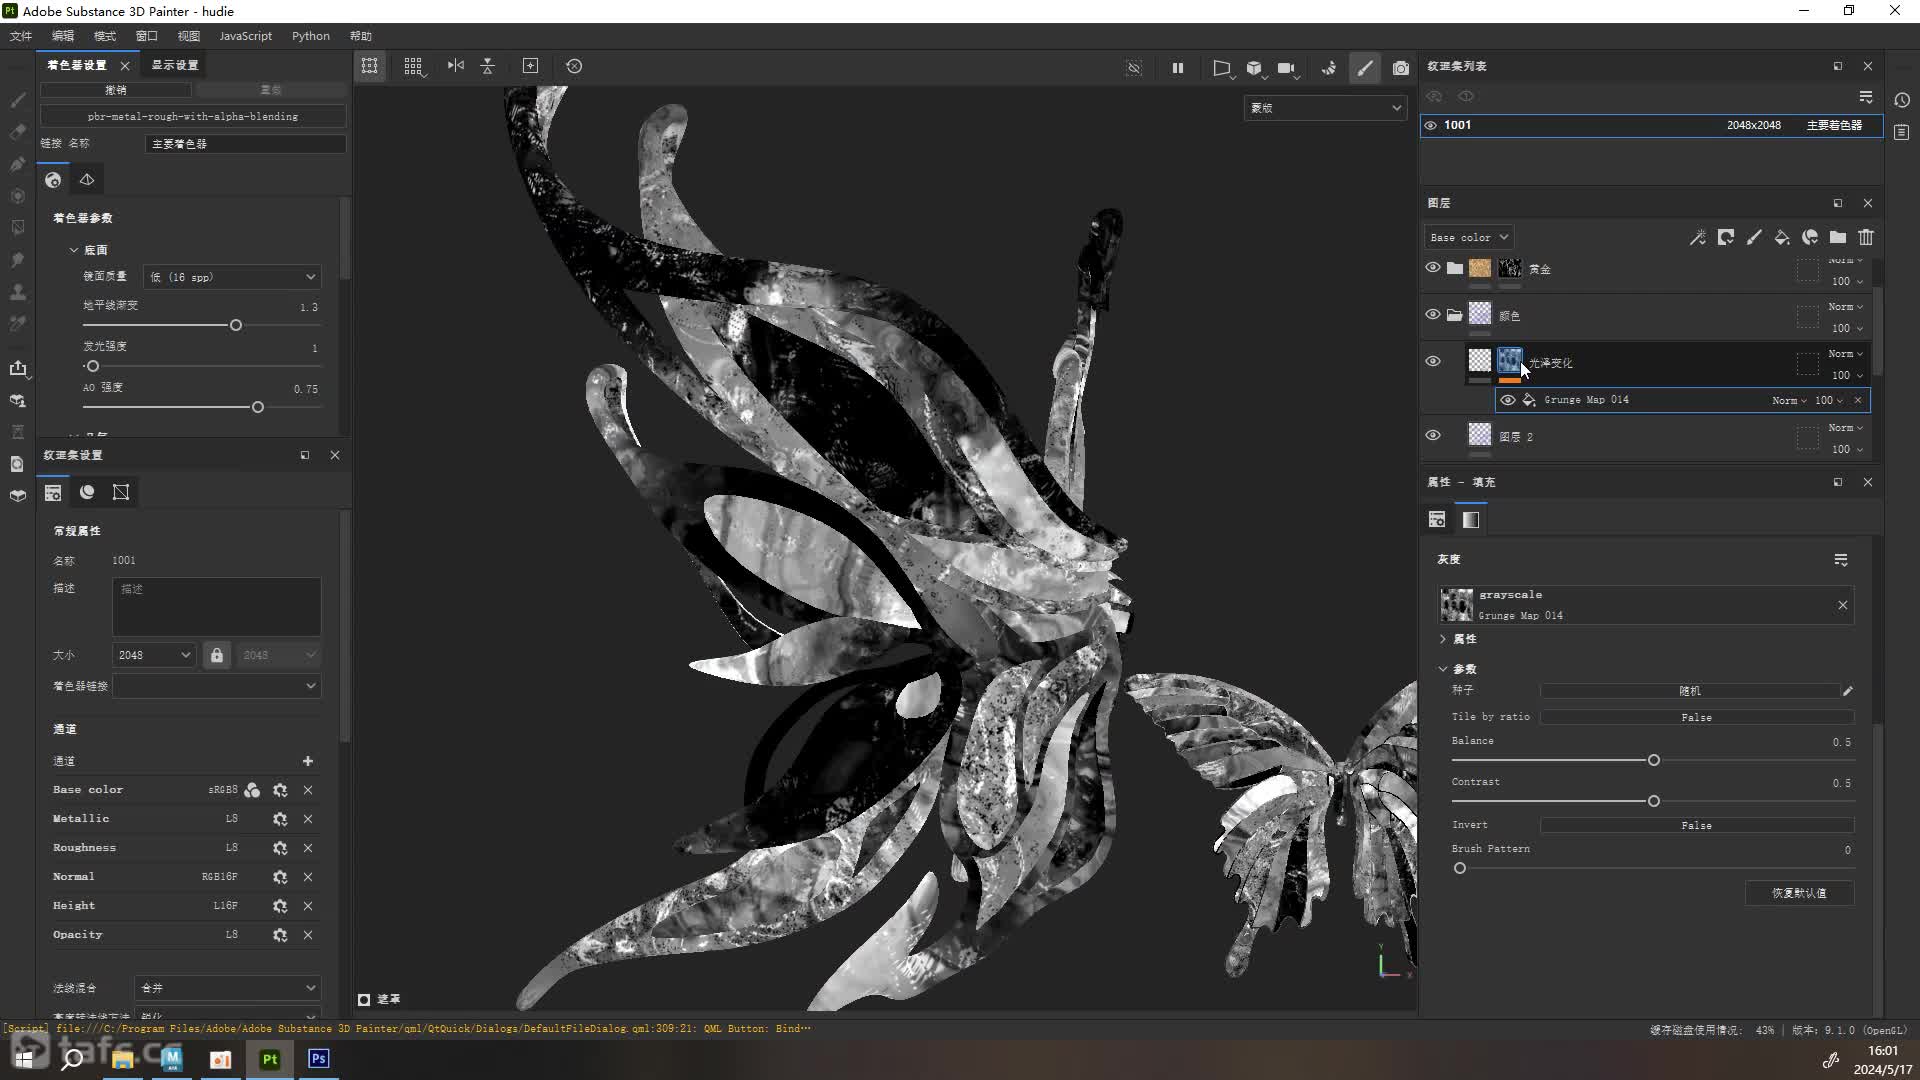Open the 着色器链接 dropdown
The image size is (1920, 1080).
pyautogui.click(x=216, y=686)
